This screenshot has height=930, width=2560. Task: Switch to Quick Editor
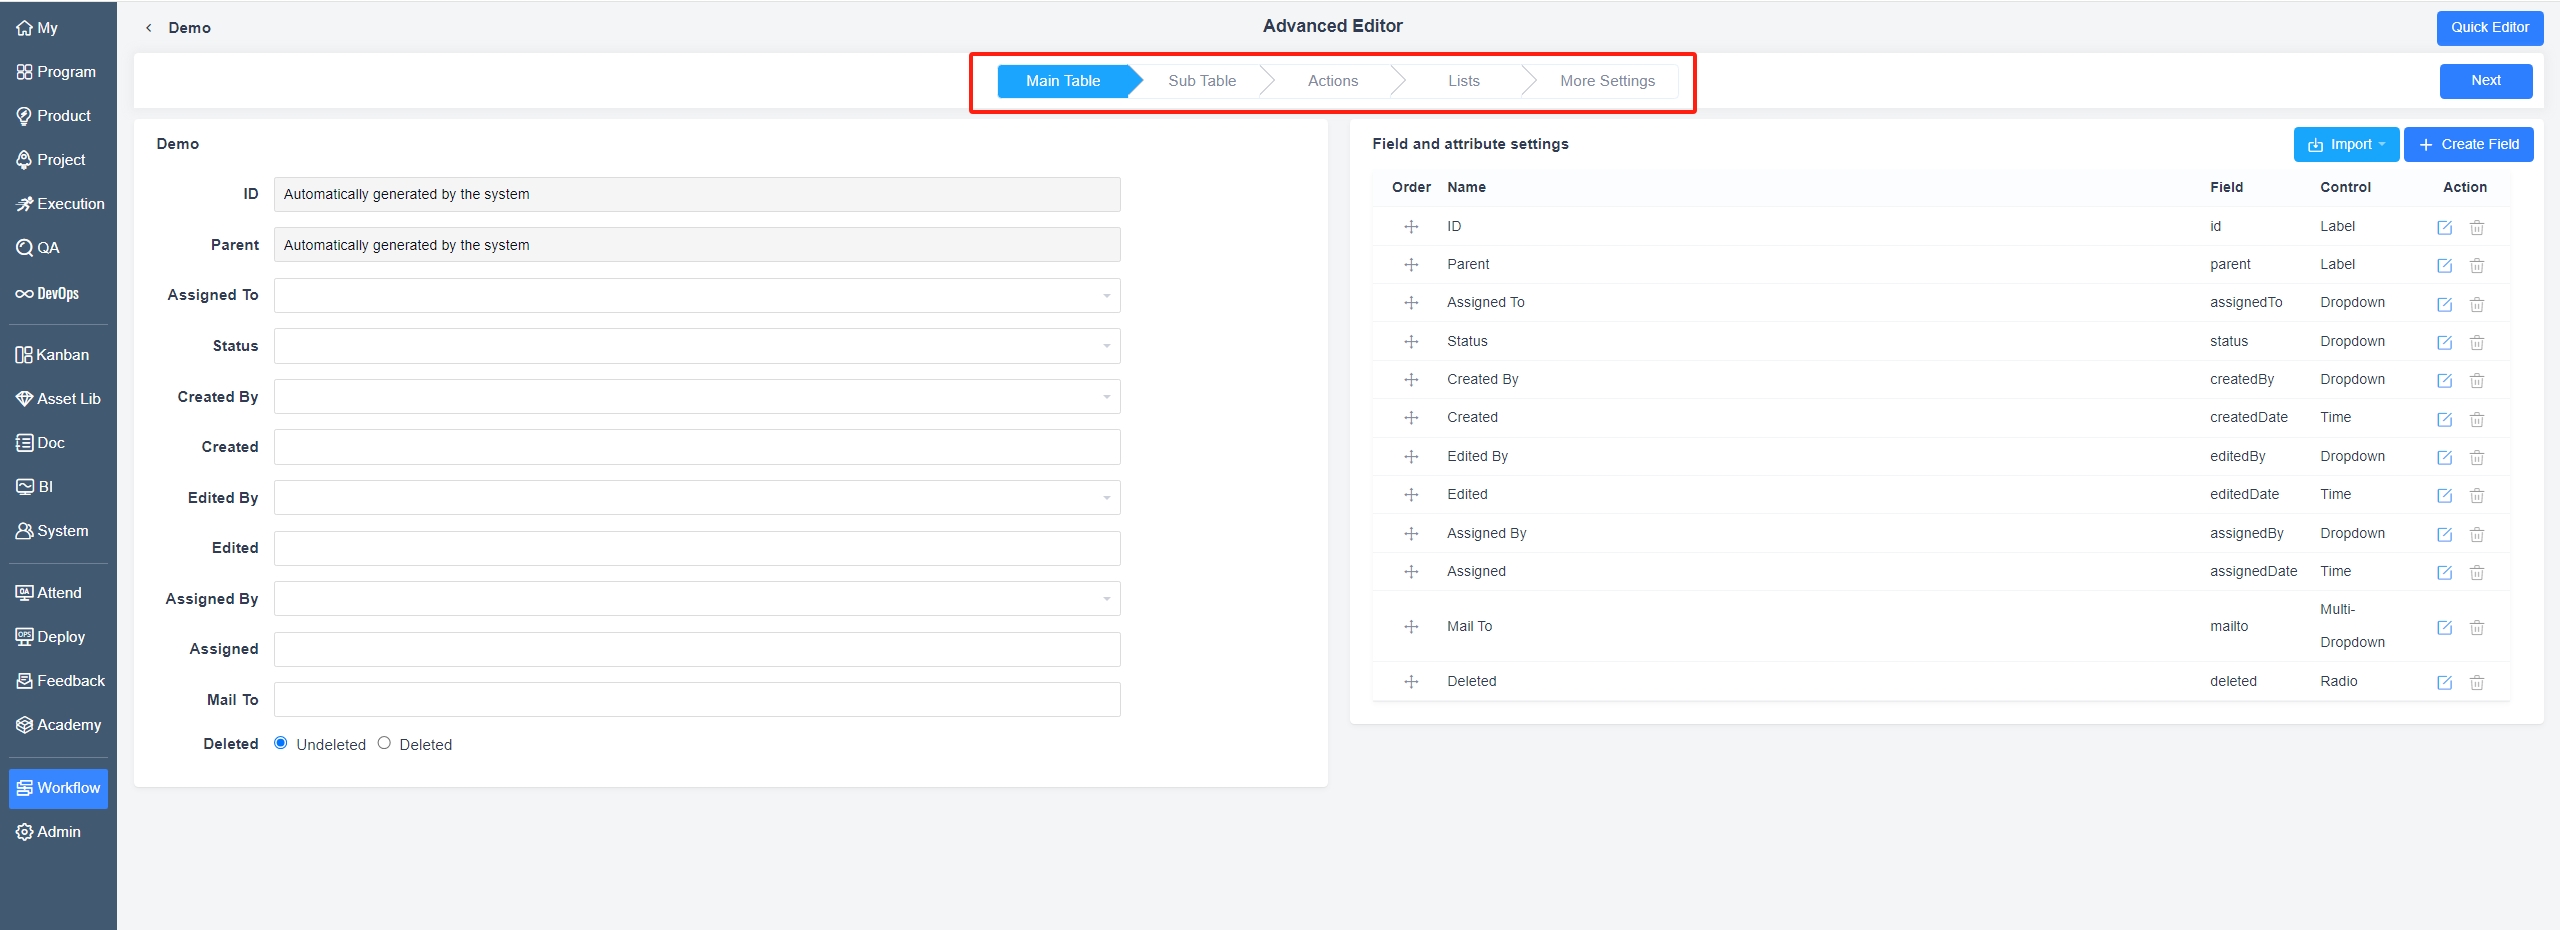[2489, 28]
